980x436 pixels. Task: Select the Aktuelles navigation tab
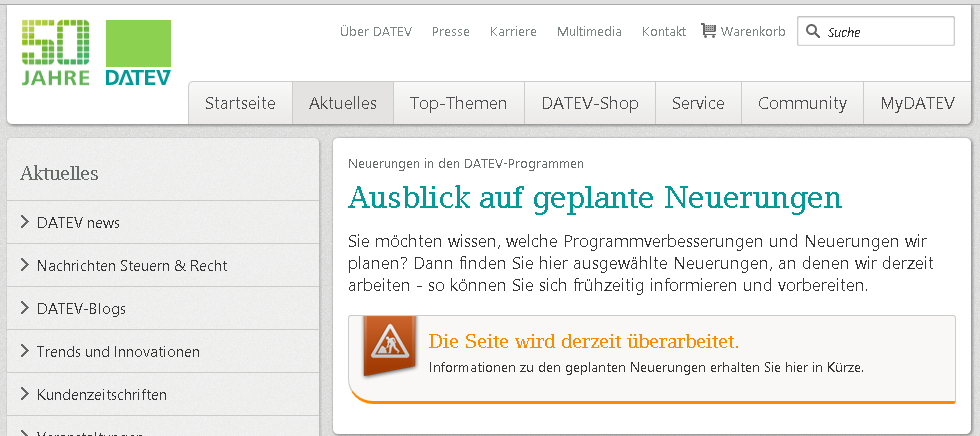[x=343, y=103]
